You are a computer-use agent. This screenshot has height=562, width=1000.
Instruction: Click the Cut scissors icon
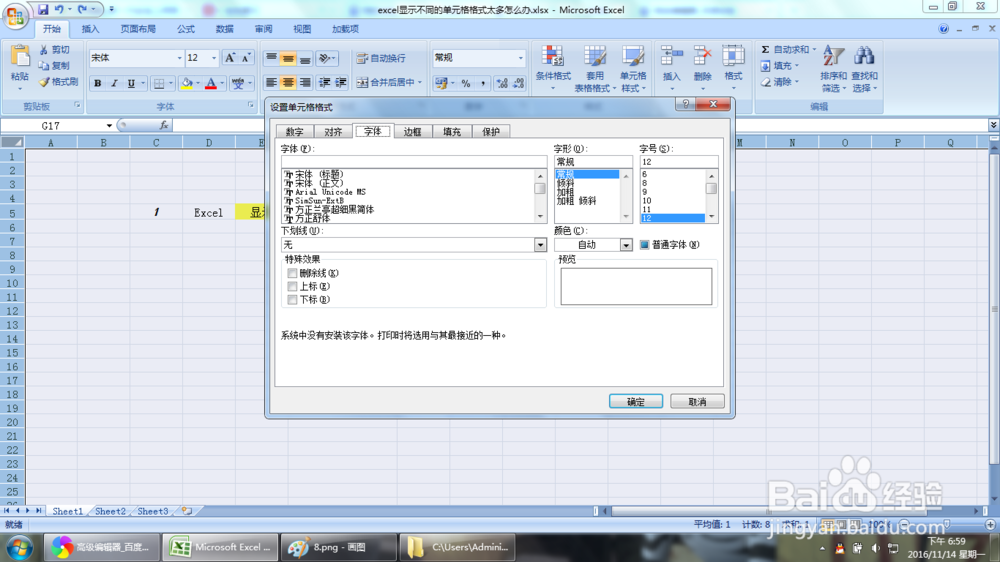coord(43,50)
